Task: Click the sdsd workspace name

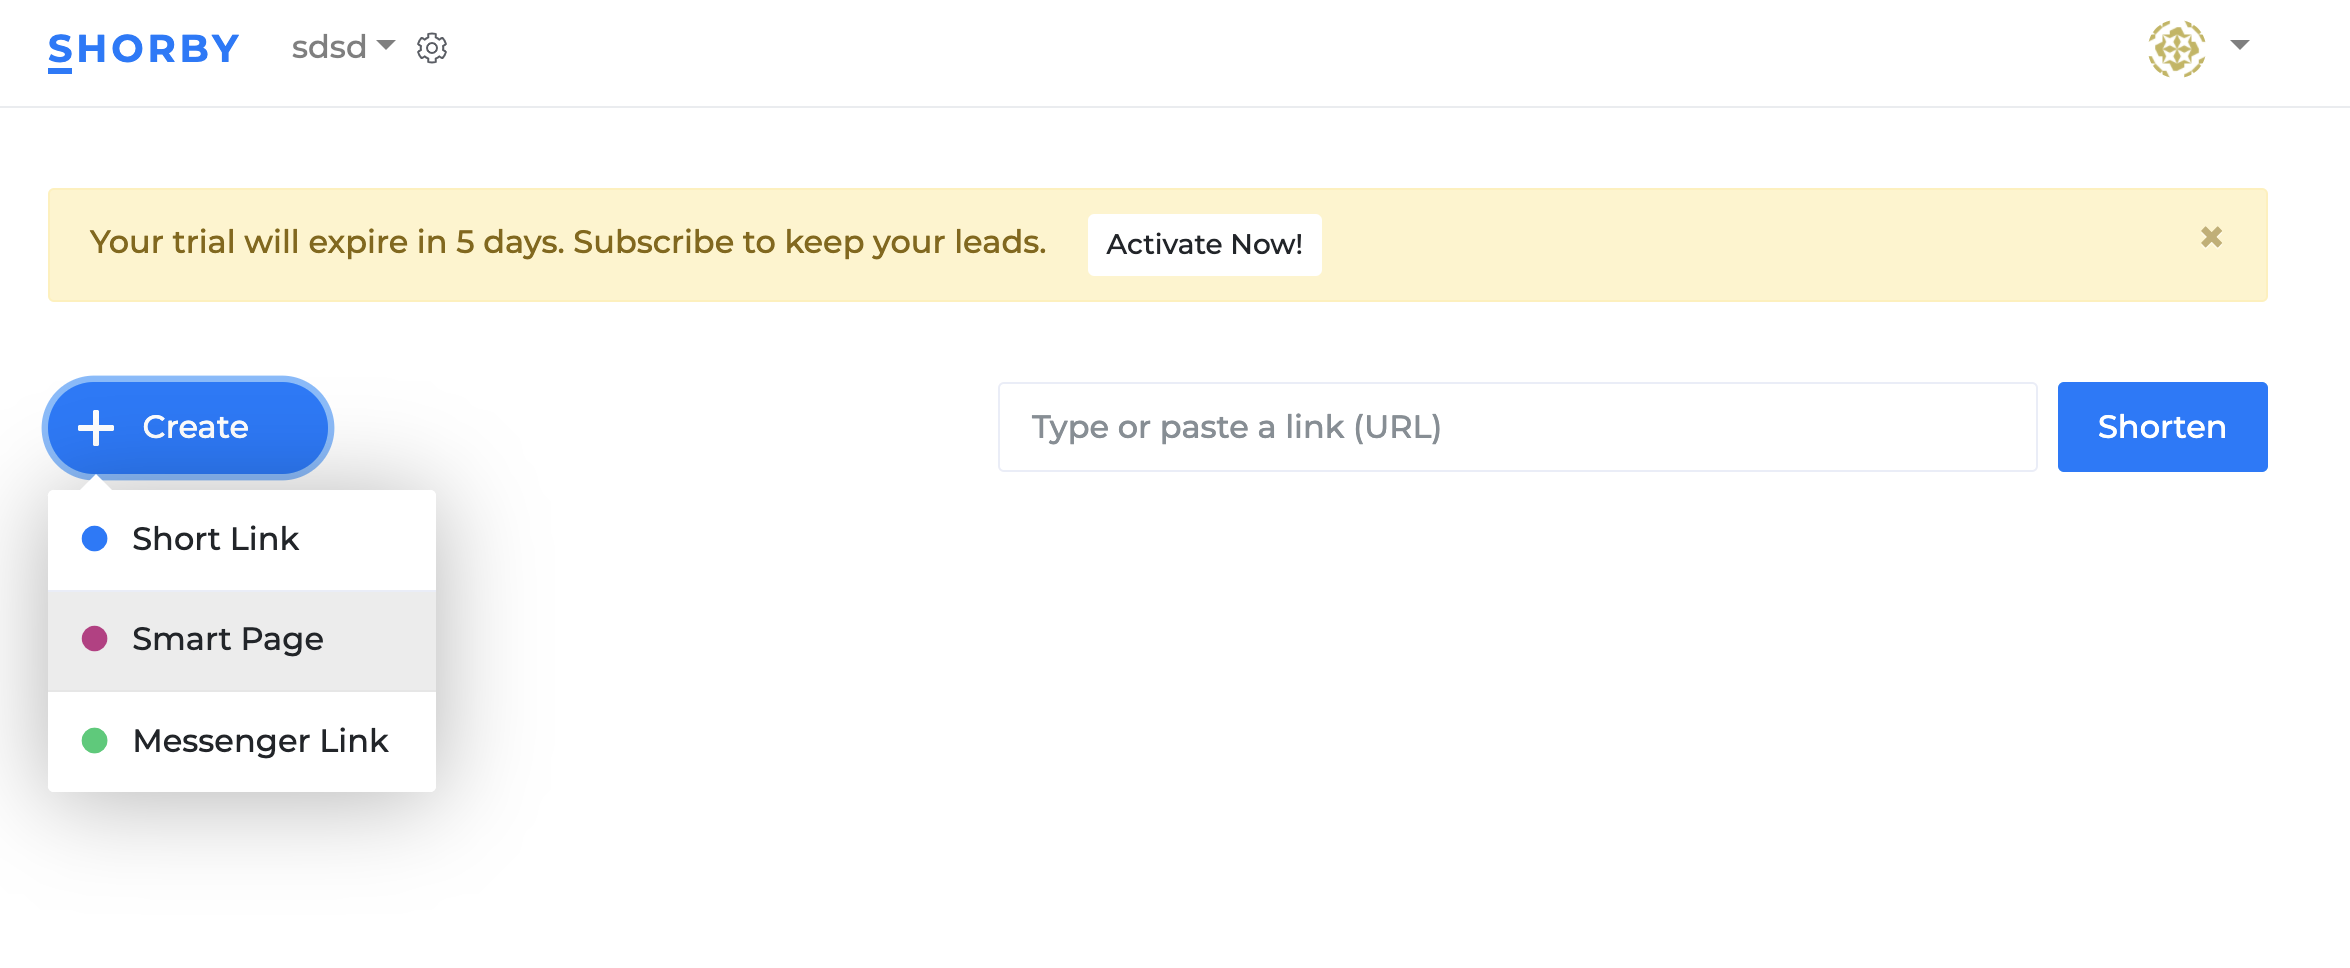Action: tap(329, 47)
